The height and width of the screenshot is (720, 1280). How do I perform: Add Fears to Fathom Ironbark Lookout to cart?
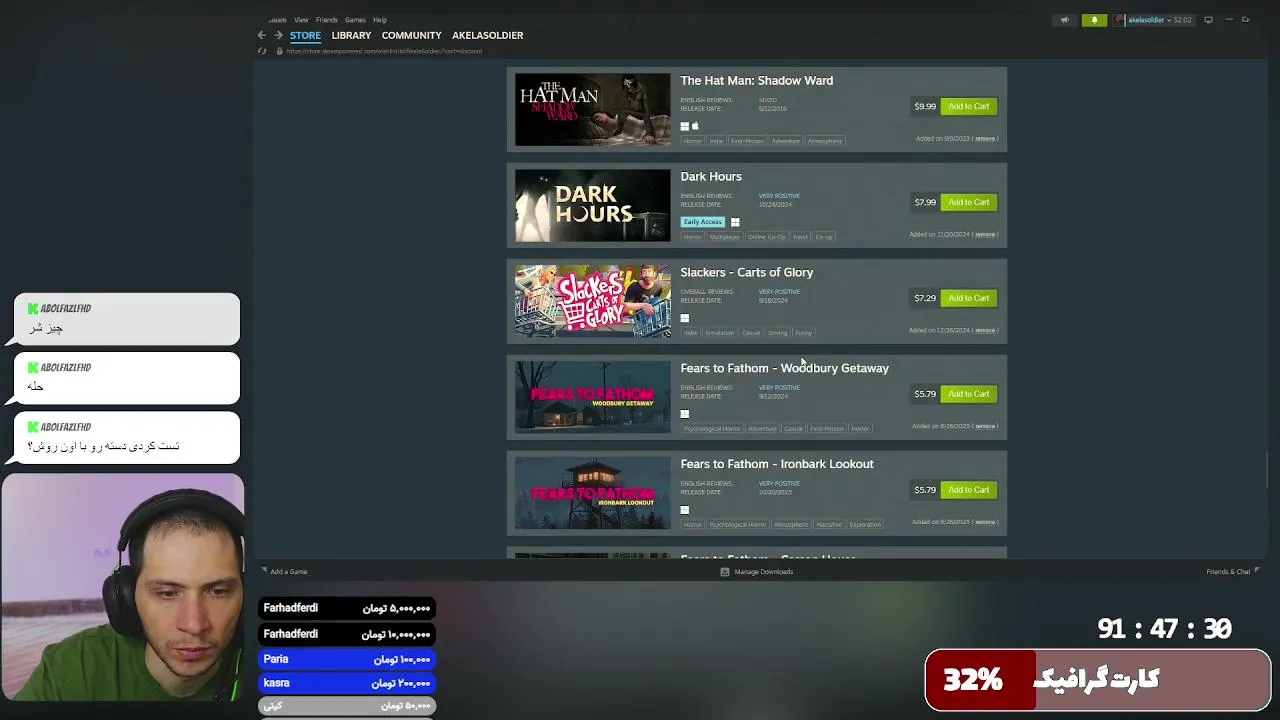tap(968, 490)
